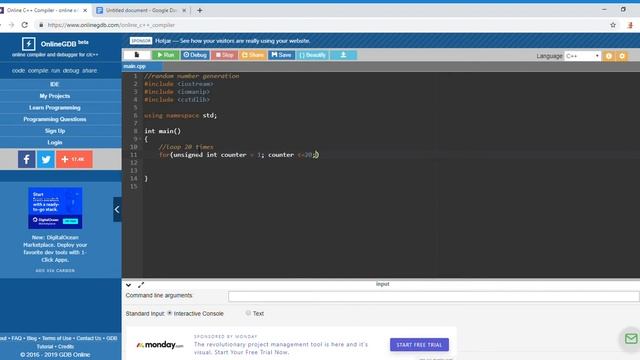Open a new browser tab

point(200,10)
